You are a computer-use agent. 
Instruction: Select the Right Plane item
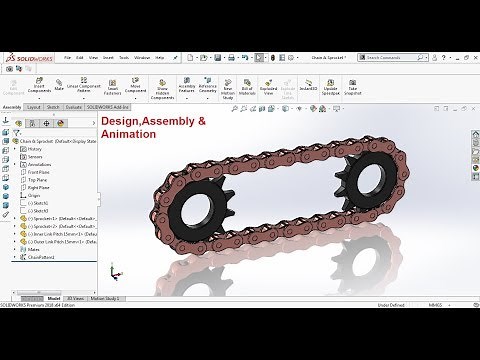pos(35,188)
